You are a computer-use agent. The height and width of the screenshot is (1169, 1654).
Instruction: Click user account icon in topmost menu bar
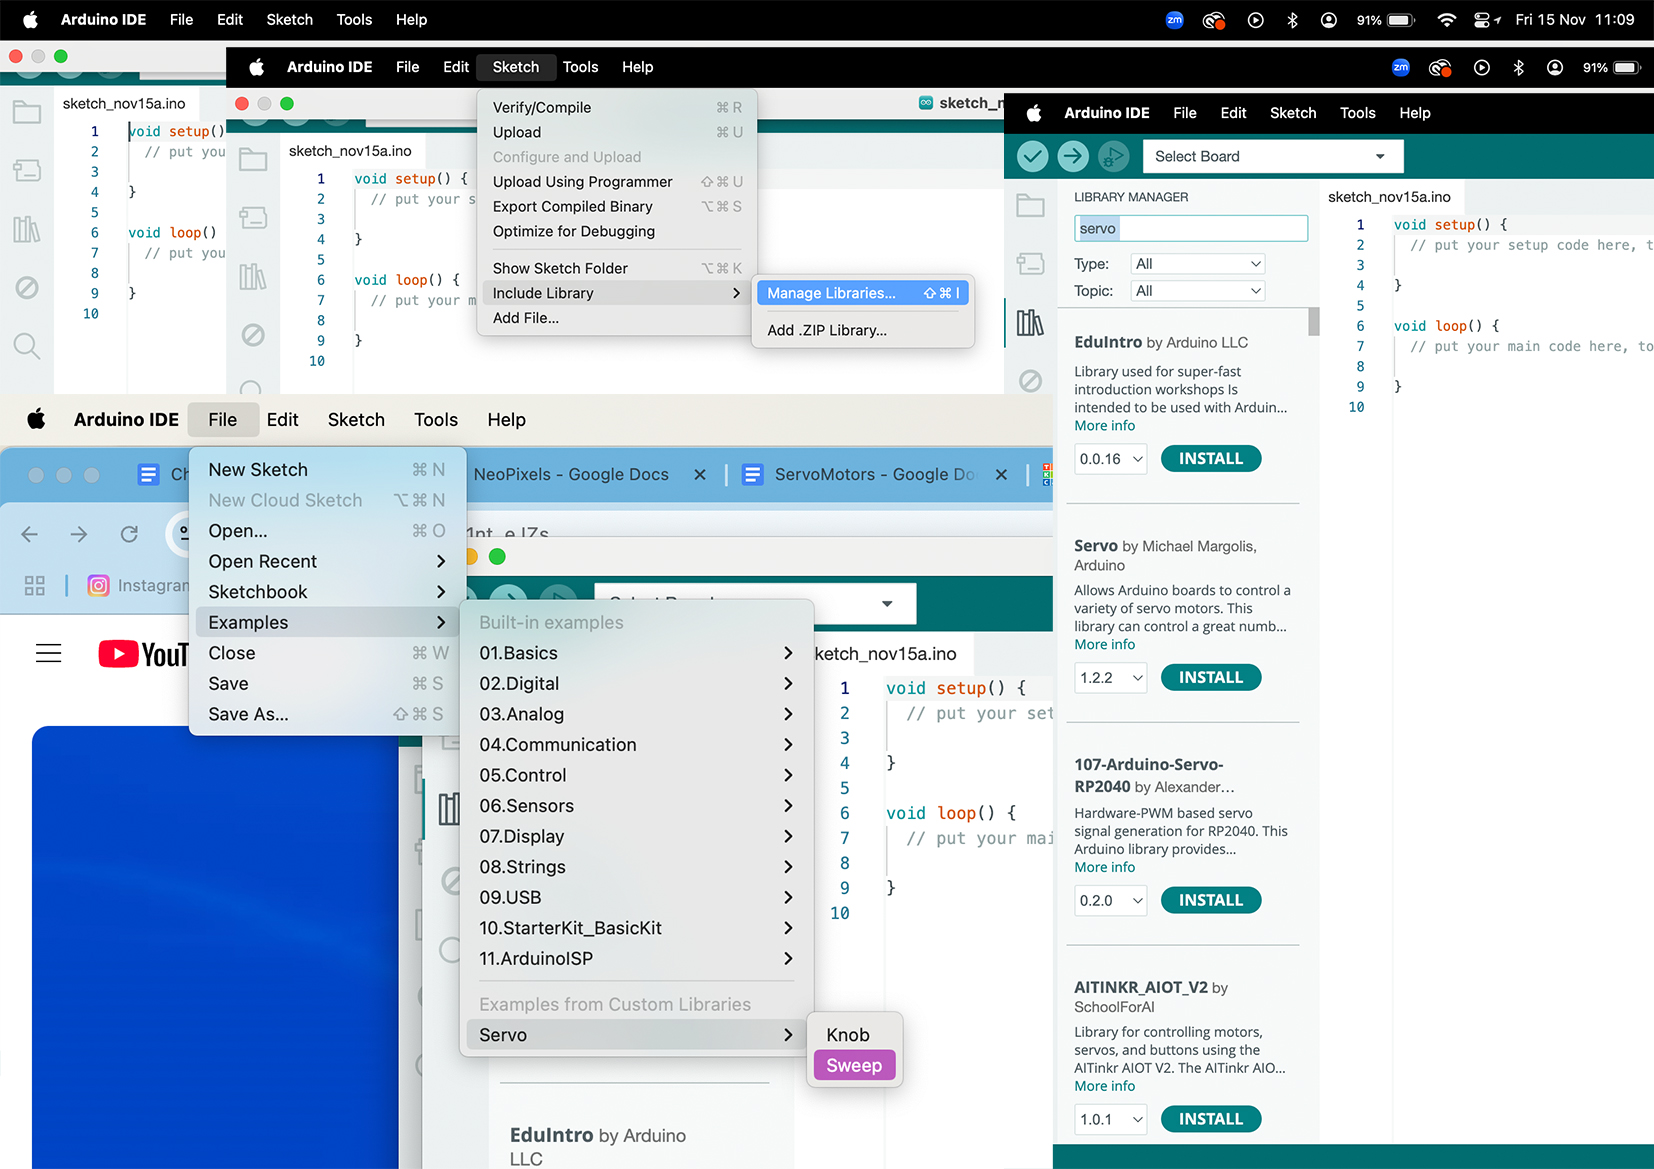(1329, 19)
